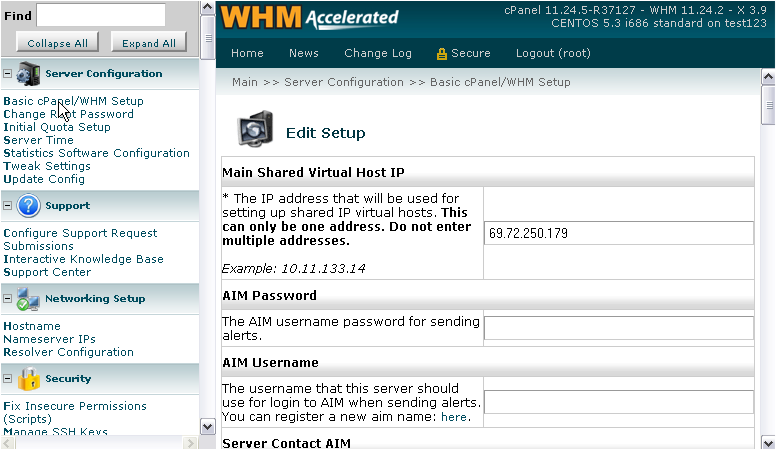Click the padlock icon beside Secure

[x=441, y=54]
